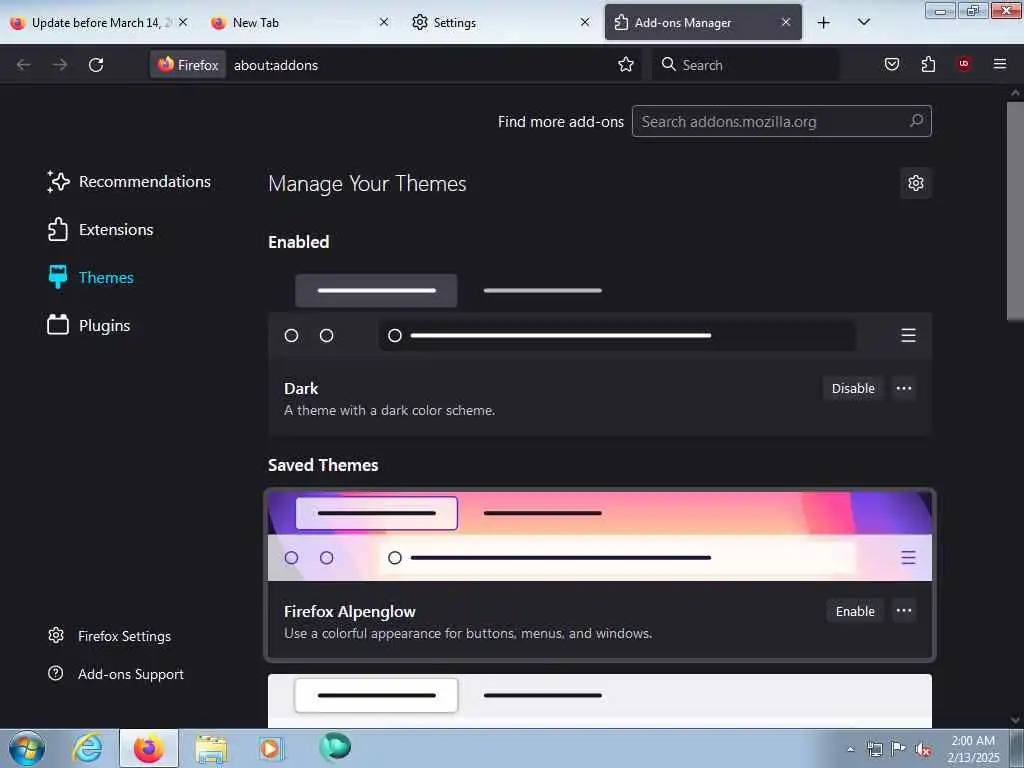This screenshot has width=1024, height=768.
Task: Click the Dark theme preview image
Action: pos(600,313)
